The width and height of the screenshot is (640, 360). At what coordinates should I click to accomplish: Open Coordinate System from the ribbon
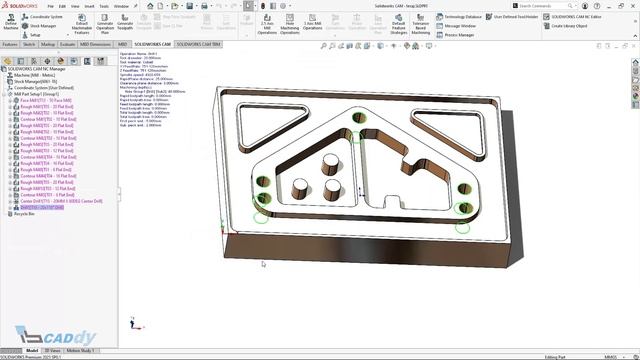tap(42, 17)
